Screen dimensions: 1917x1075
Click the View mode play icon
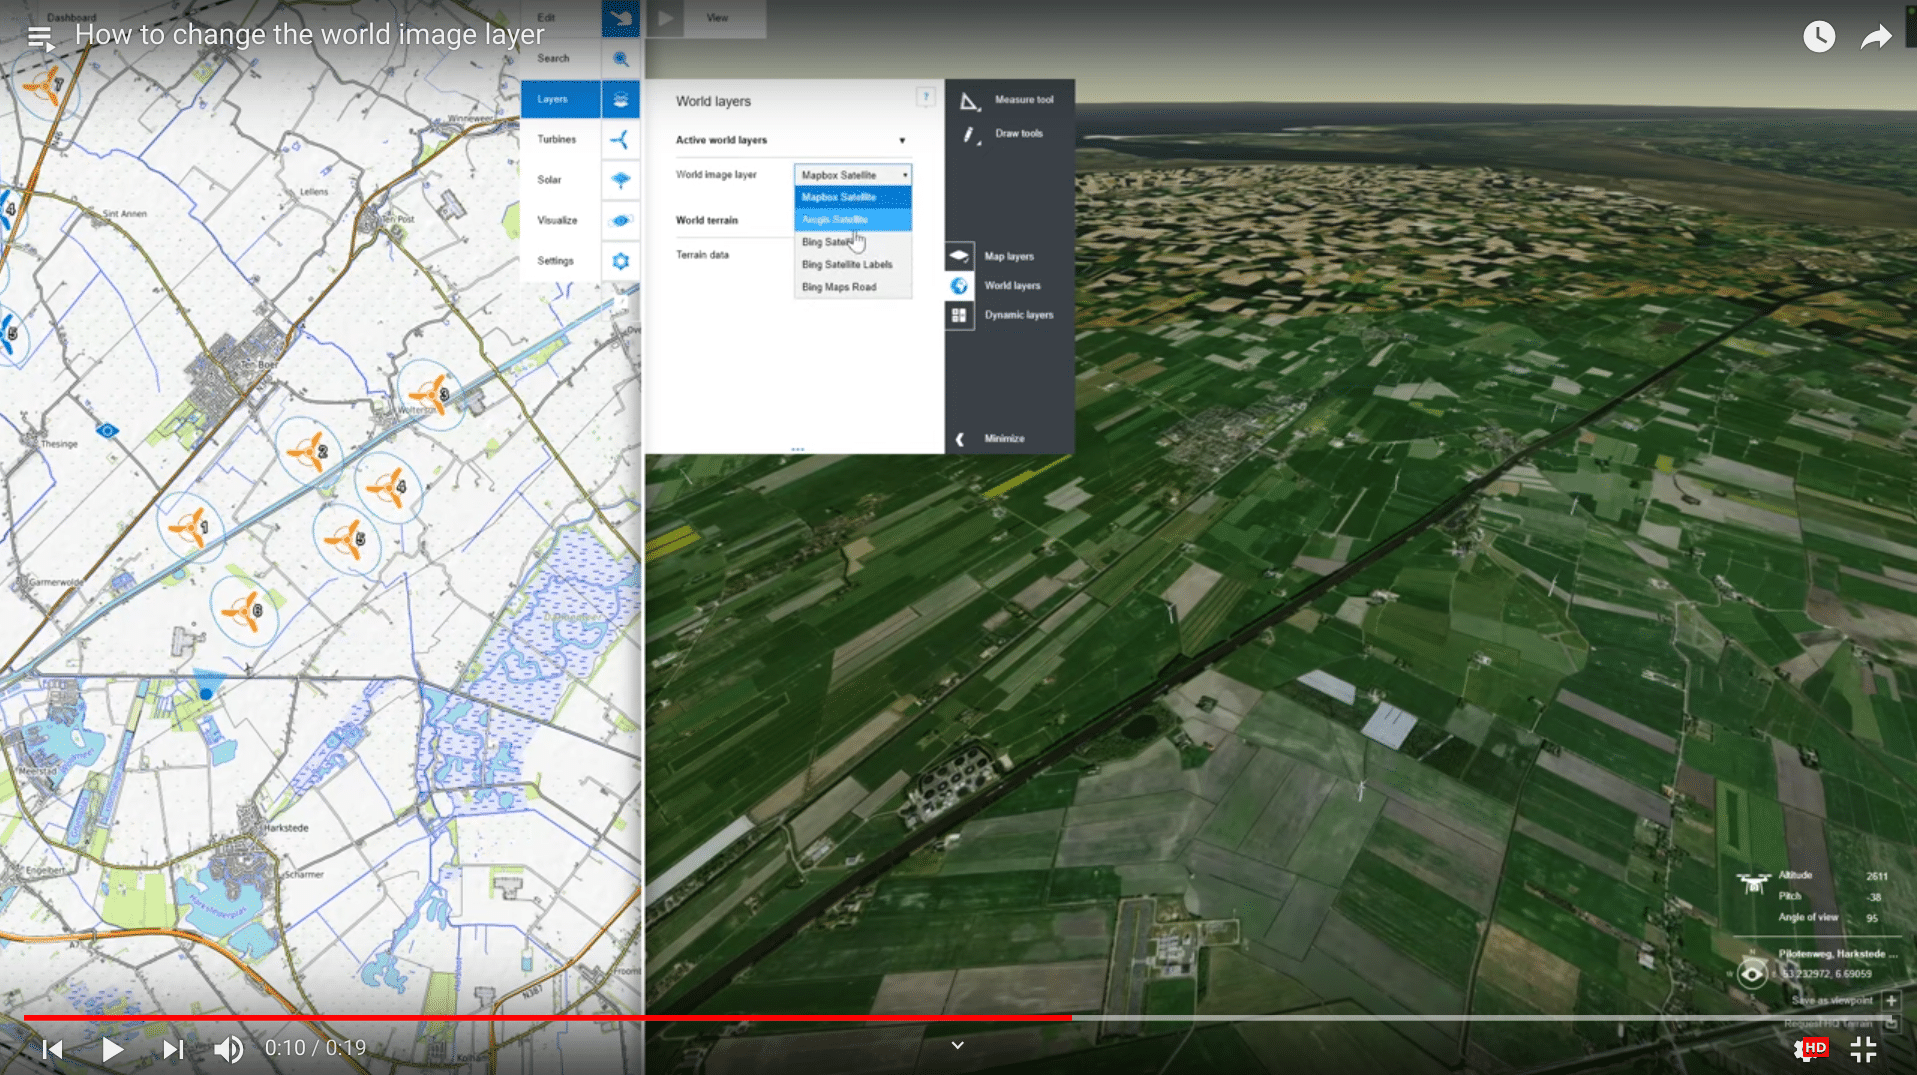point(665,18)
